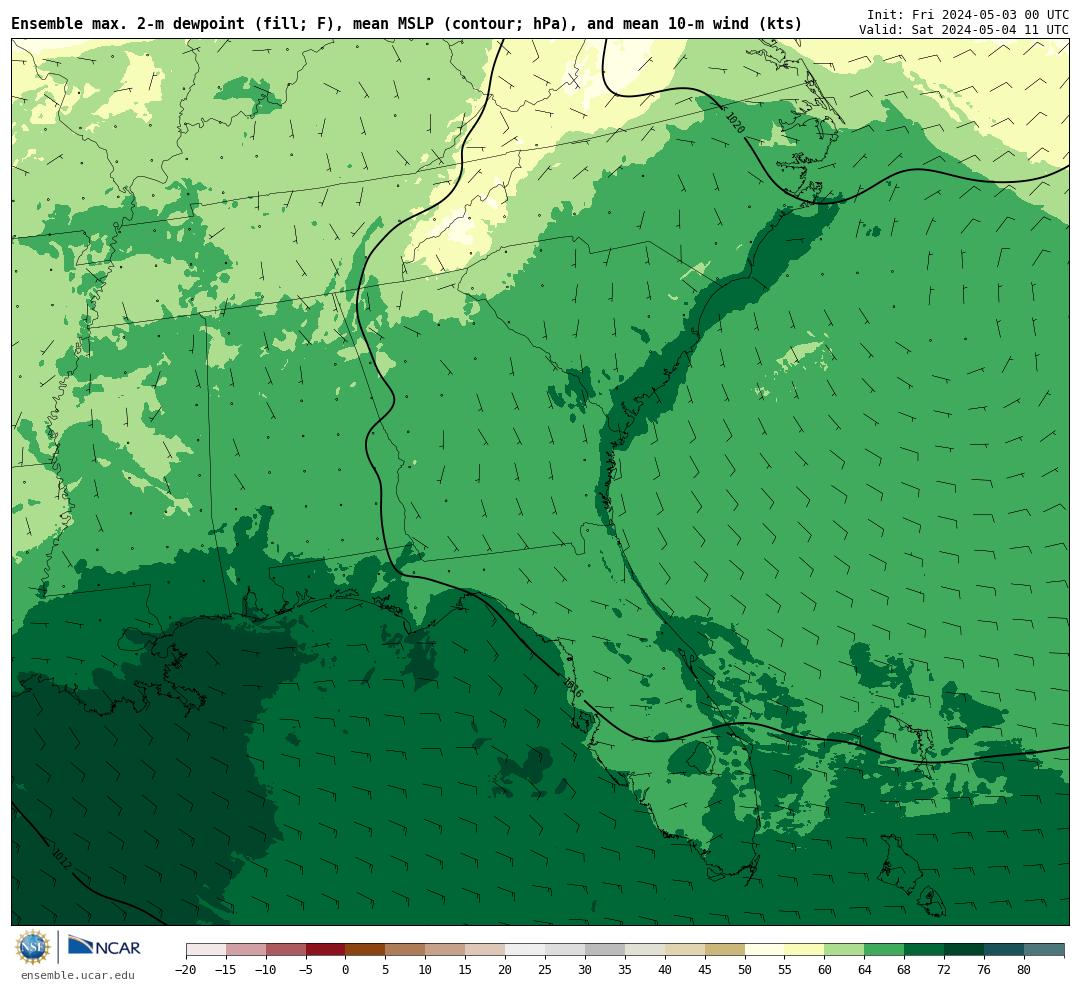The image size is (1080, 988).
Task: Pick the gray 30 to 35 colorbar segment
Action: pyautogui.click(x=605, y=950)
